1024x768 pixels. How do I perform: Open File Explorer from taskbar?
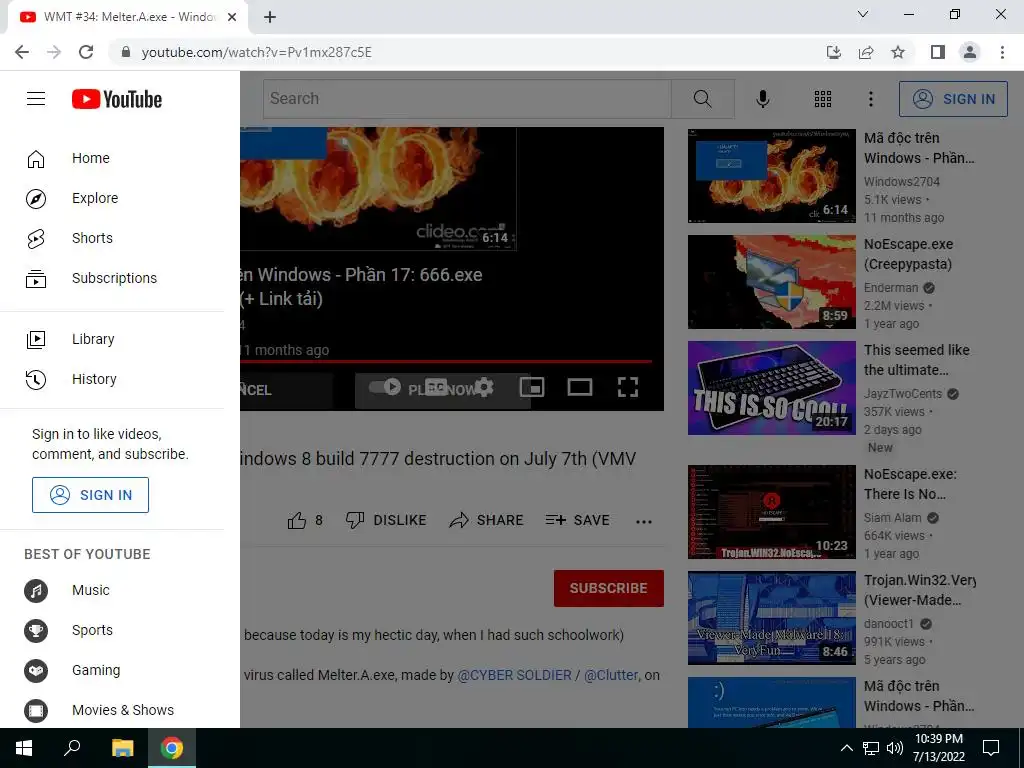coord(122,748)
